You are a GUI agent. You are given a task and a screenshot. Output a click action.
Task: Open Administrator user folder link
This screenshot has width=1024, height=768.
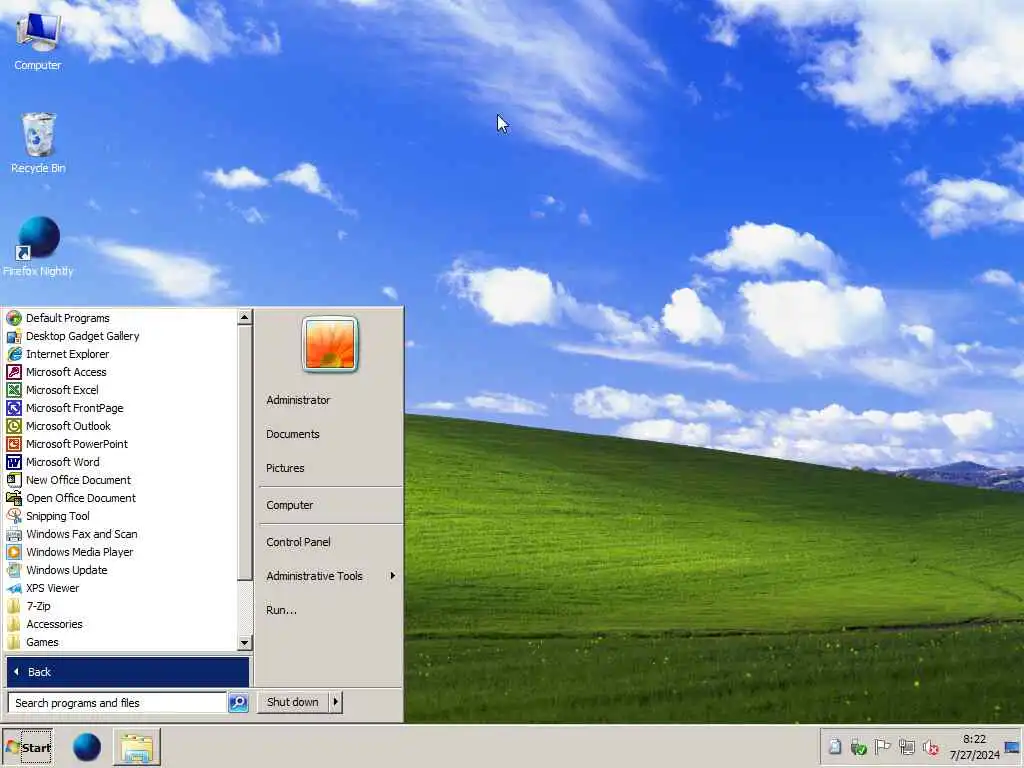298,400
